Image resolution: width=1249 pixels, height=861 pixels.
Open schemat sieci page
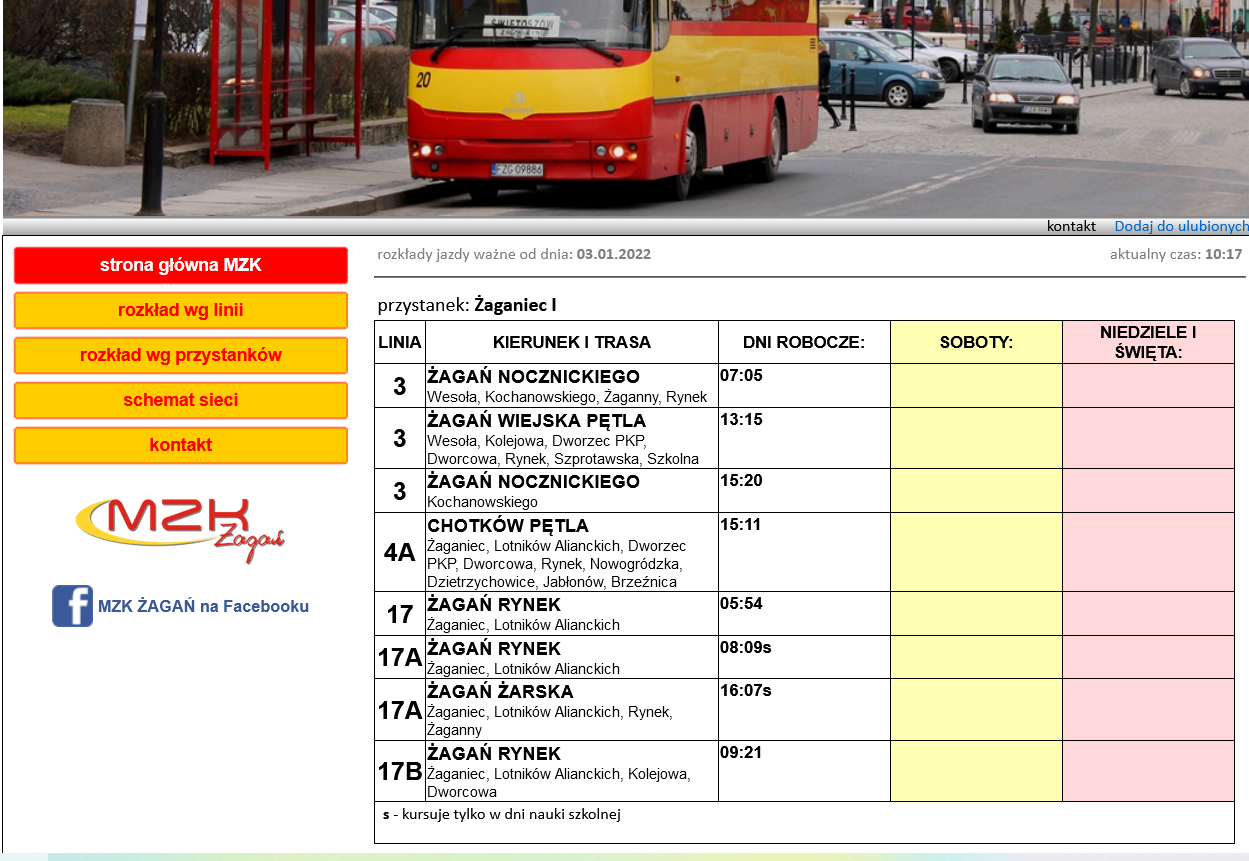[x=181, y=400]
